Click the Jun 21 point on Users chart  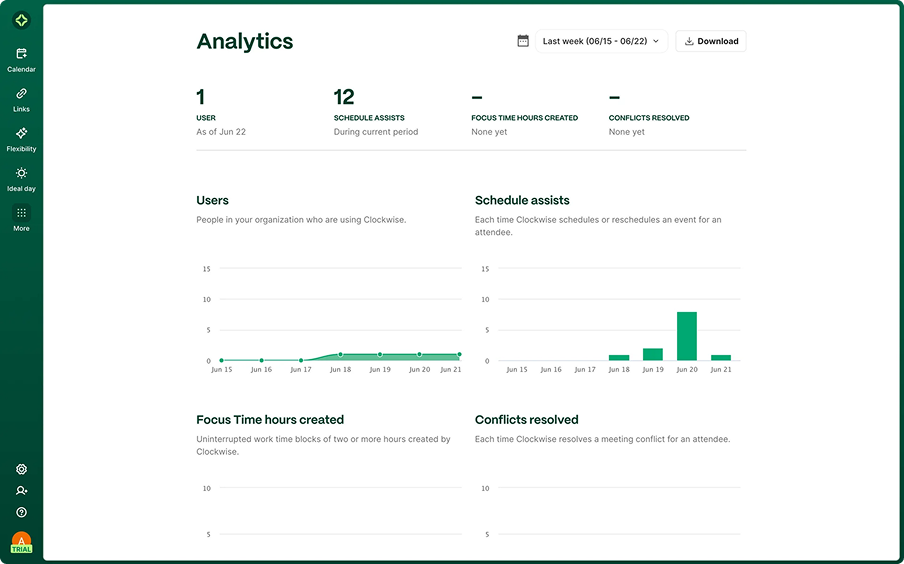point(459,354)
